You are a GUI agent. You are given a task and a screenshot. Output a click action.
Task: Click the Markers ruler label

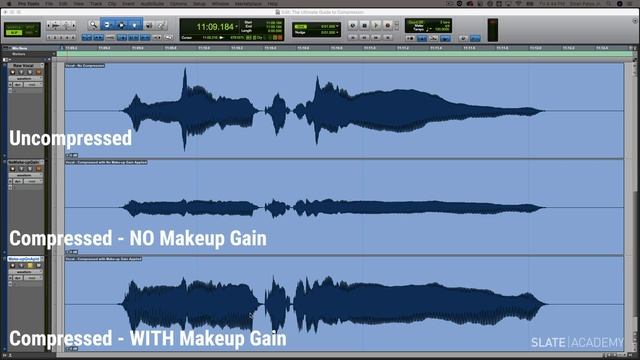point(19,54)
